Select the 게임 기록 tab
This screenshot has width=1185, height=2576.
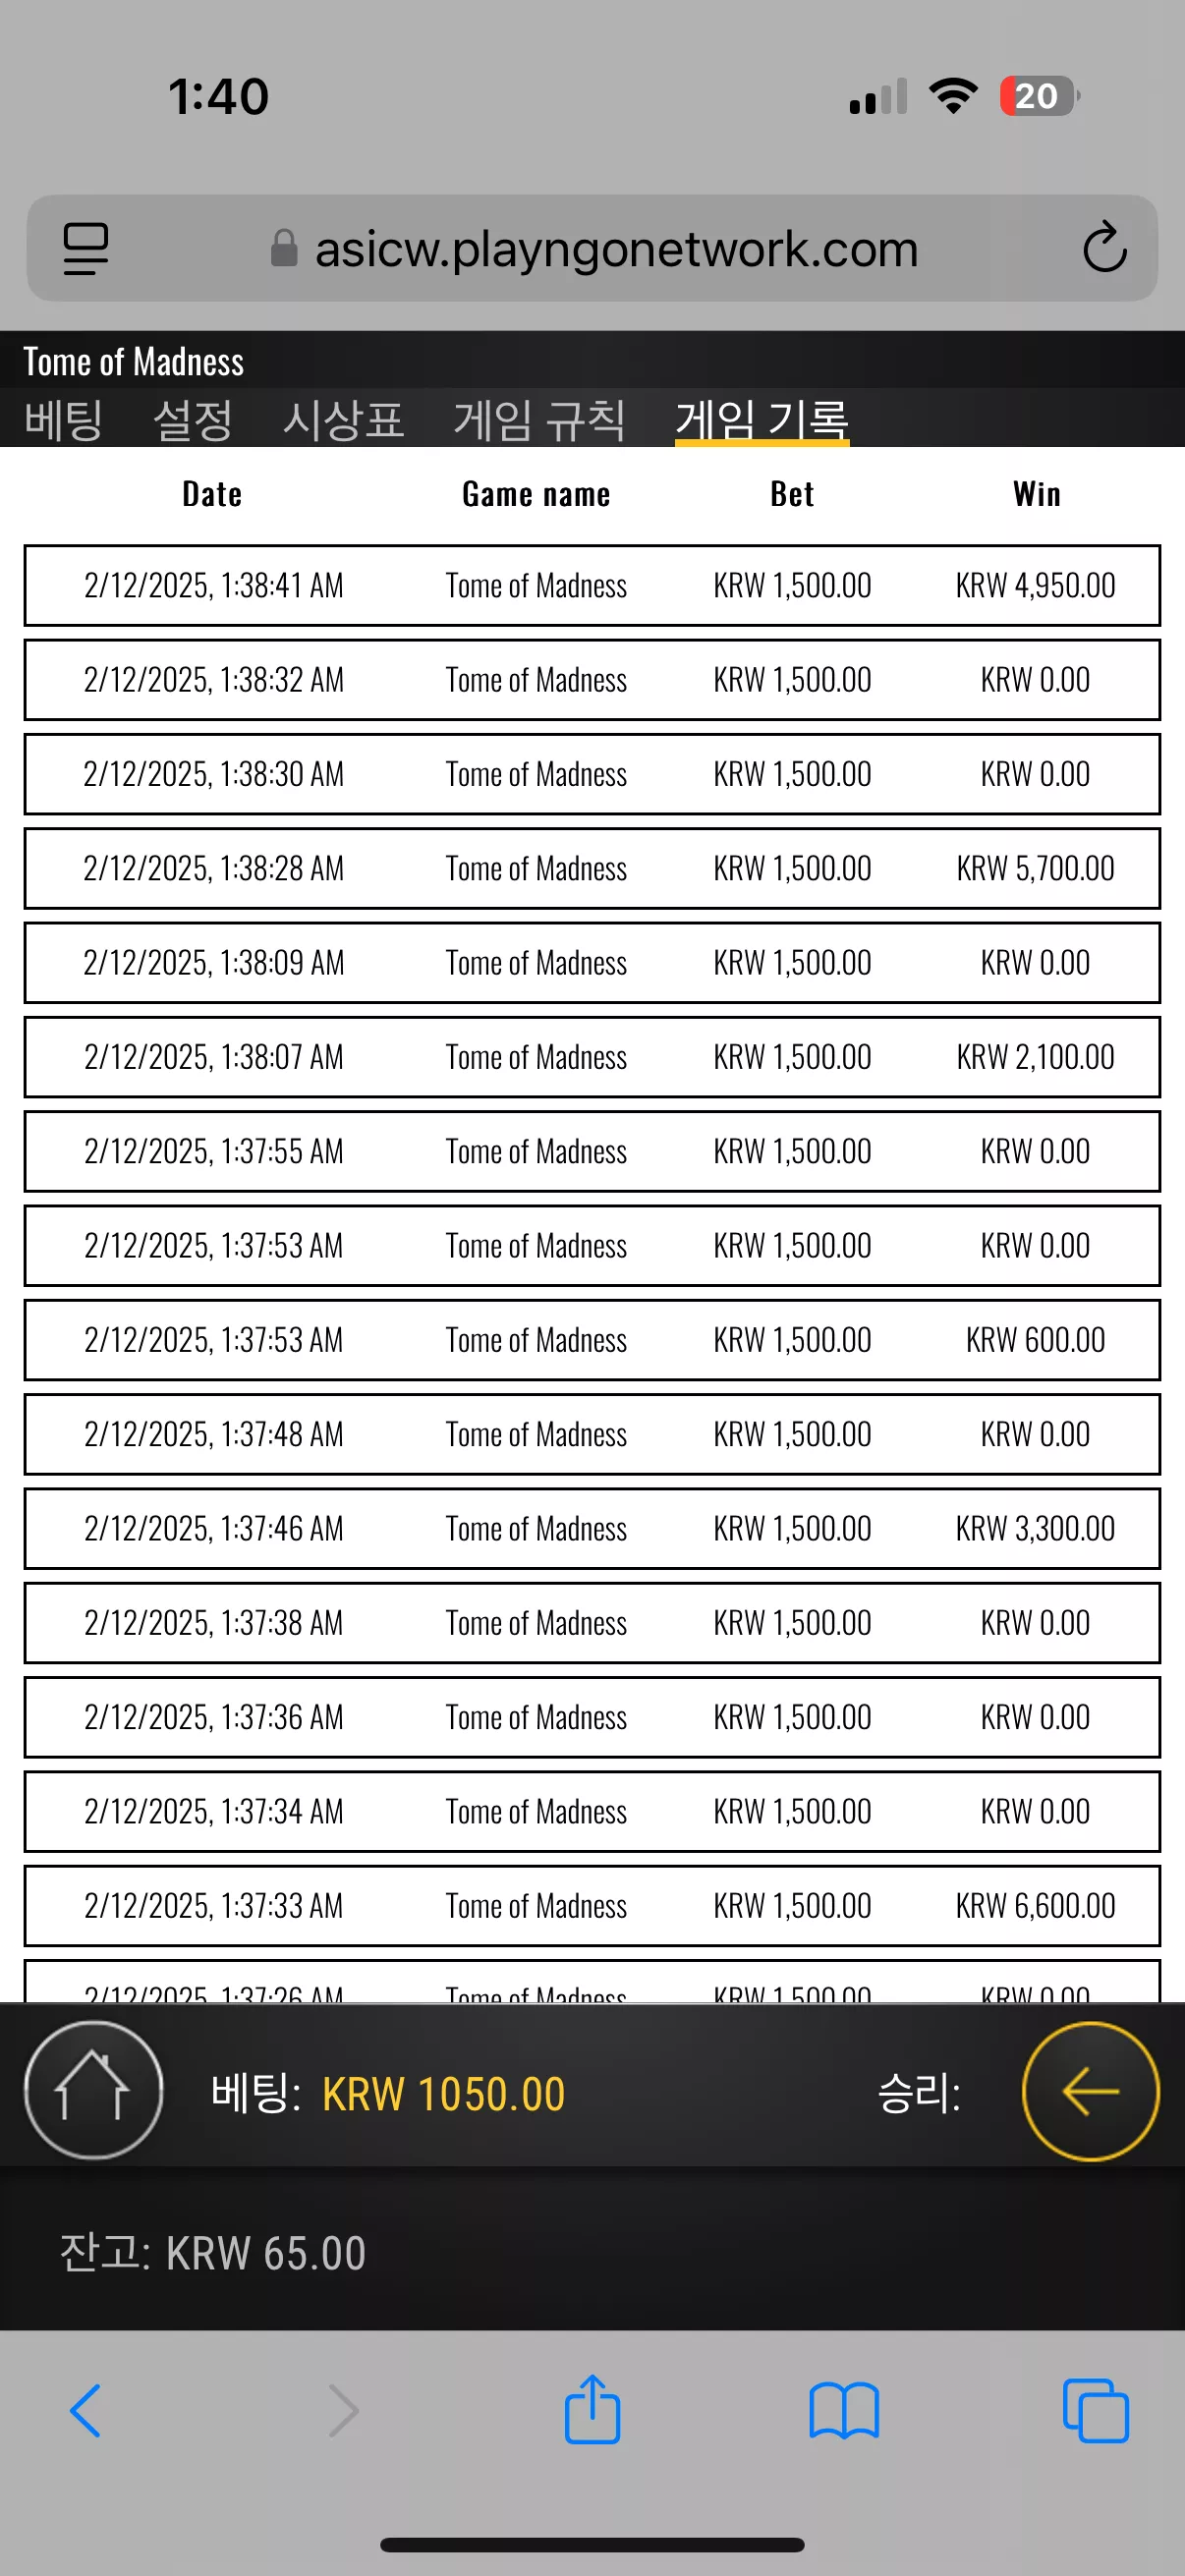click(x=762, y=419)
